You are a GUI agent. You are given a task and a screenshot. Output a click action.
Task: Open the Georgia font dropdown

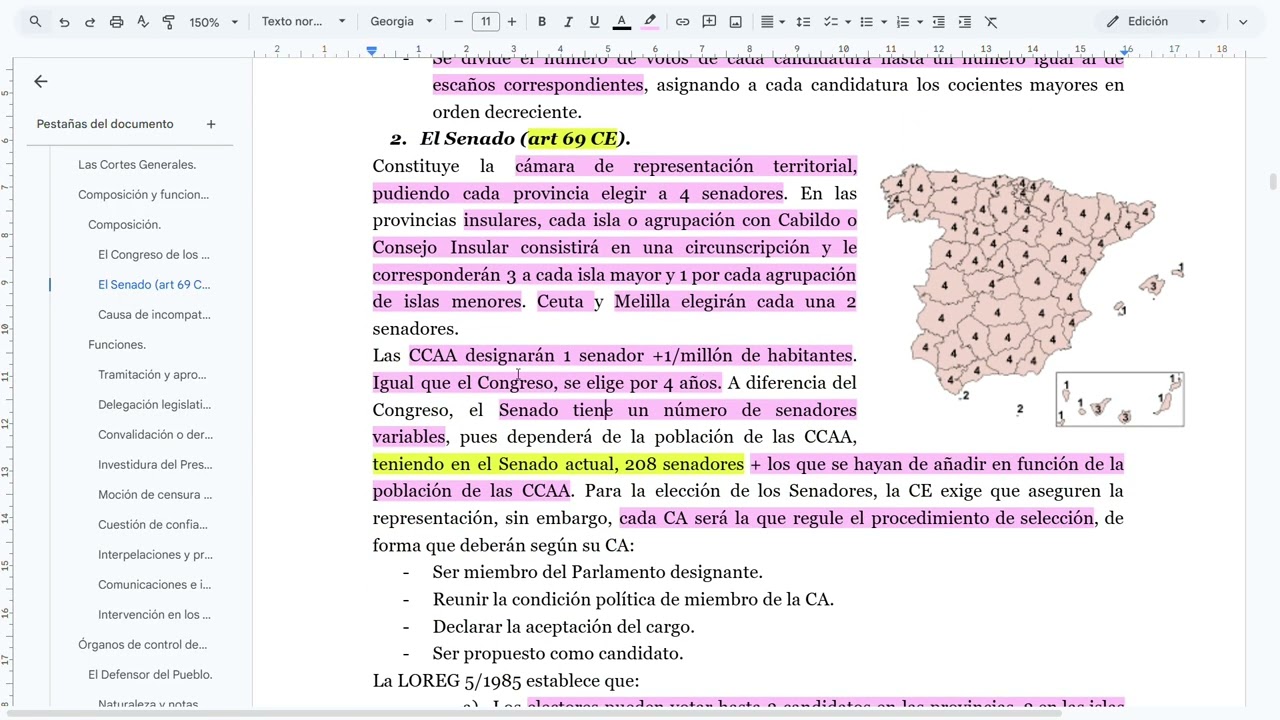coord(401,21)
